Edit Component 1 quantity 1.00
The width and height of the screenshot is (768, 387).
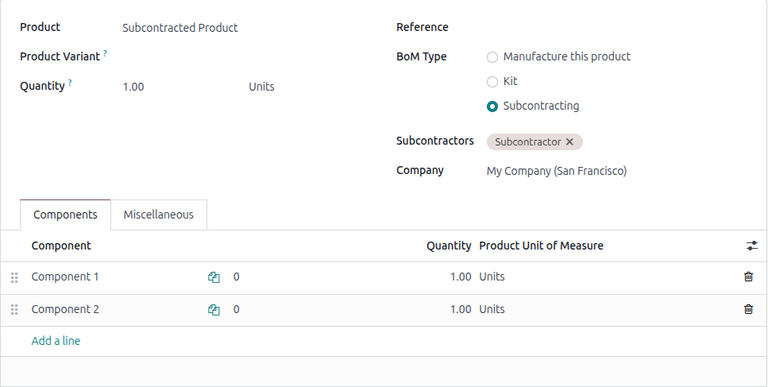pos(460,277)
